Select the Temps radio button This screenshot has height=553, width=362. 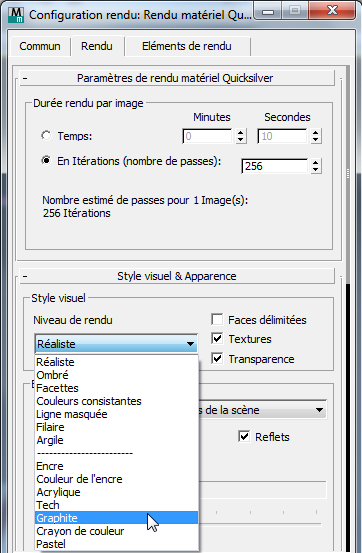coord(46,135)
